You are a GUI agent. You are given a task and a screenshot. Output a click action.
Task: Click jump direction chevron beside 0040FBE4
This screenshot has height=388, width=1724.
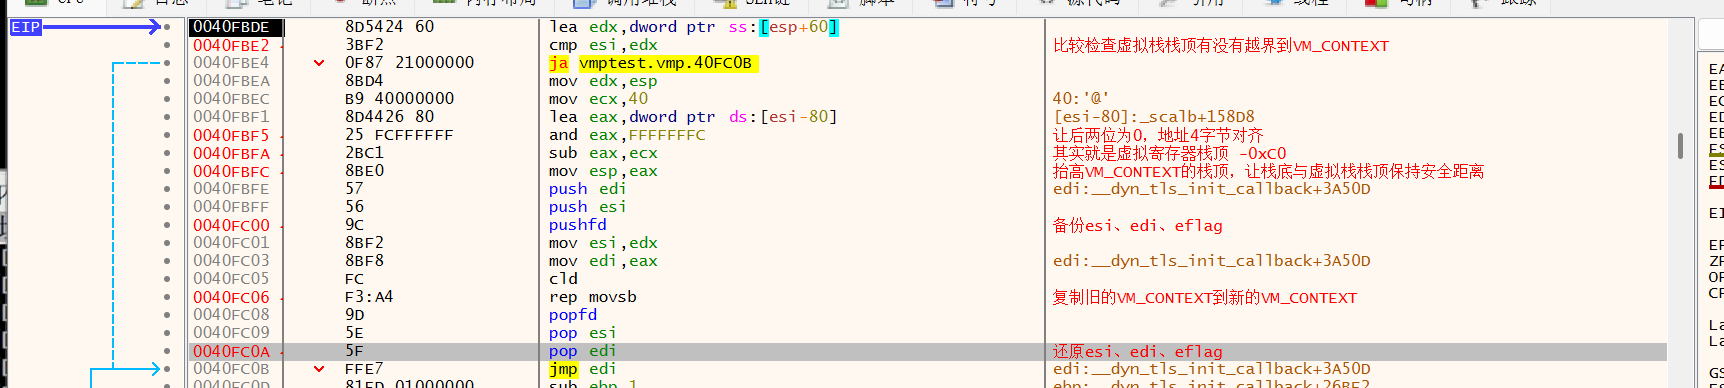point(319,63)
